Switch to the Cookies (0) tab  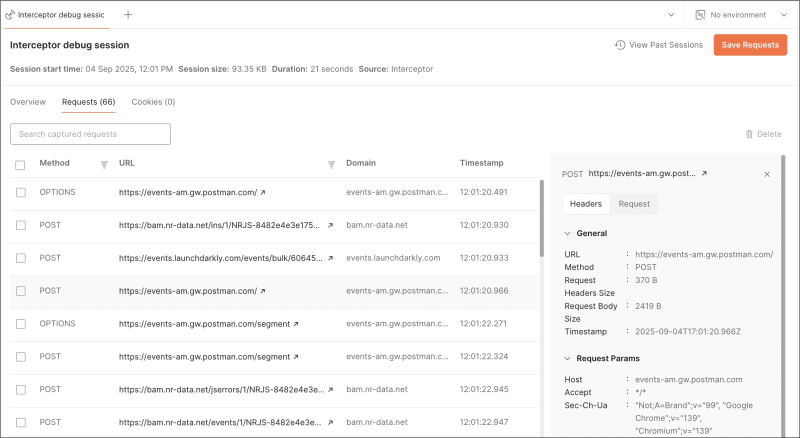[153, 102]
